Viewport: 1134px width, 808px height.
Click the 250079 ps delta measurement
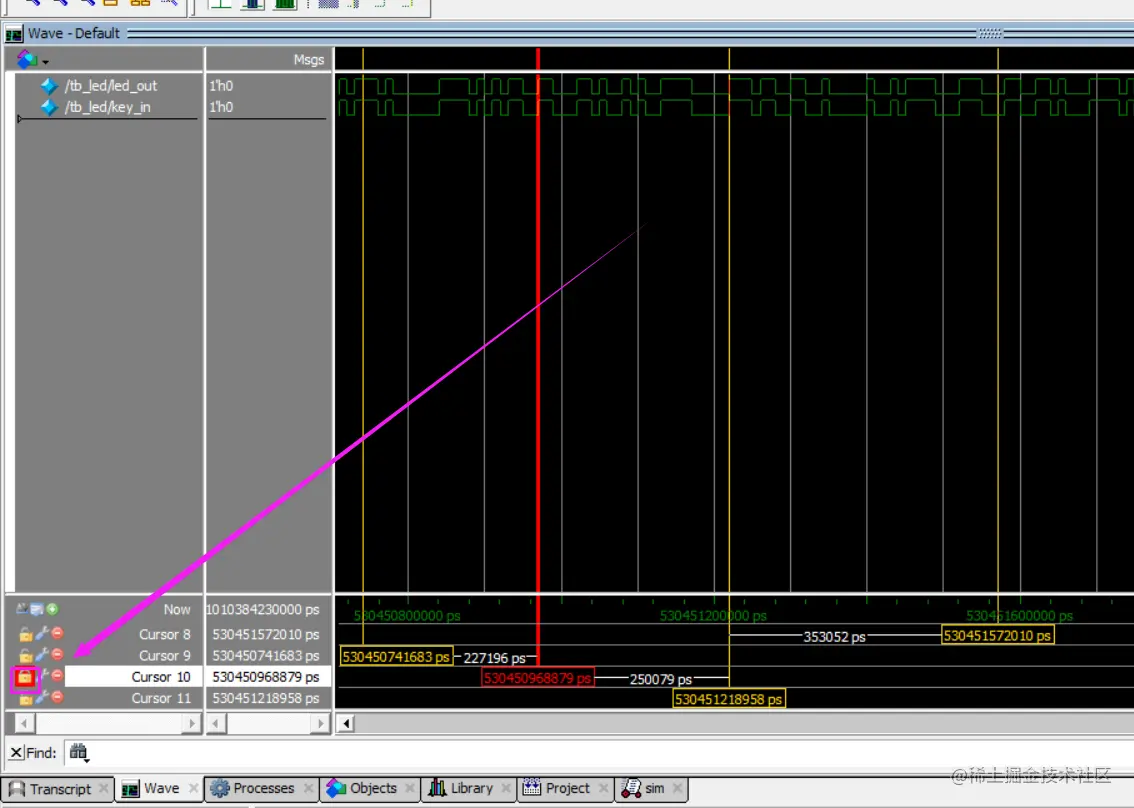[x=661, y=679]
